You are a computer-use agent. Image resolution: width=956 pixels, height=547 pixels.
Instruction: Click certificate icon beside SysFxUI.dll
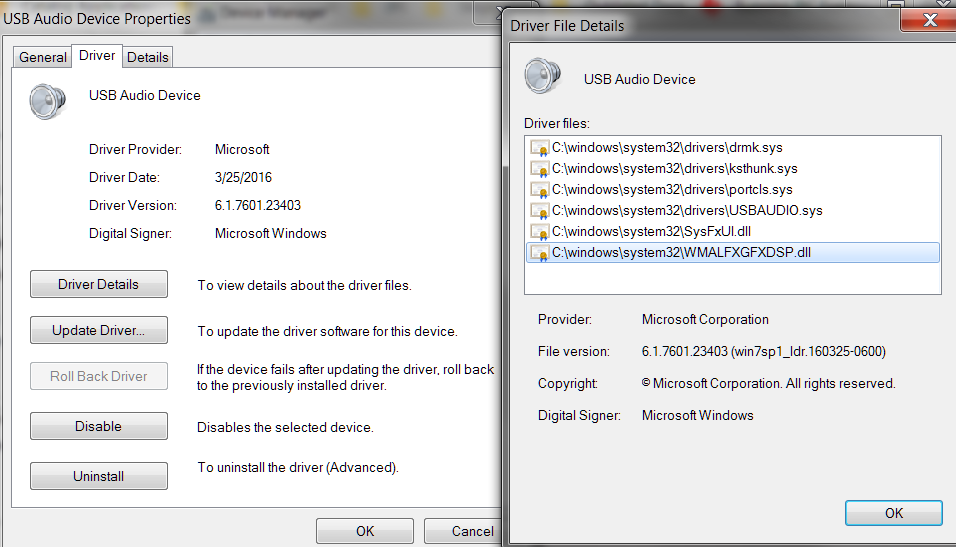click(540, 232)
